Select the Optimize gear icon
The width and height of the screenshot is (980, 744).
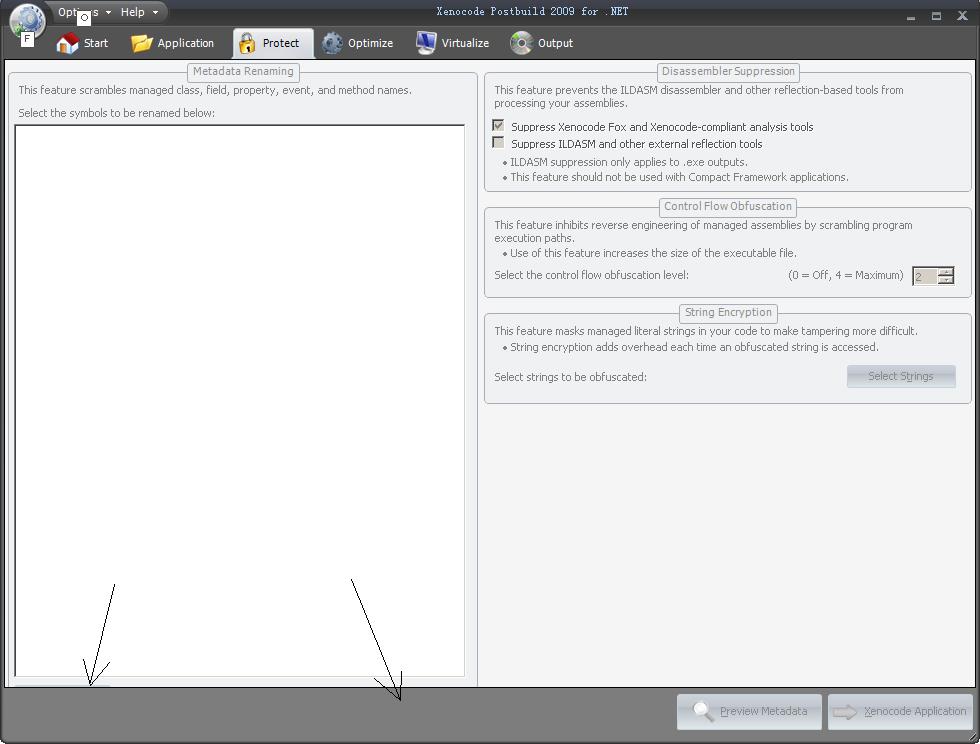(332, 43)
